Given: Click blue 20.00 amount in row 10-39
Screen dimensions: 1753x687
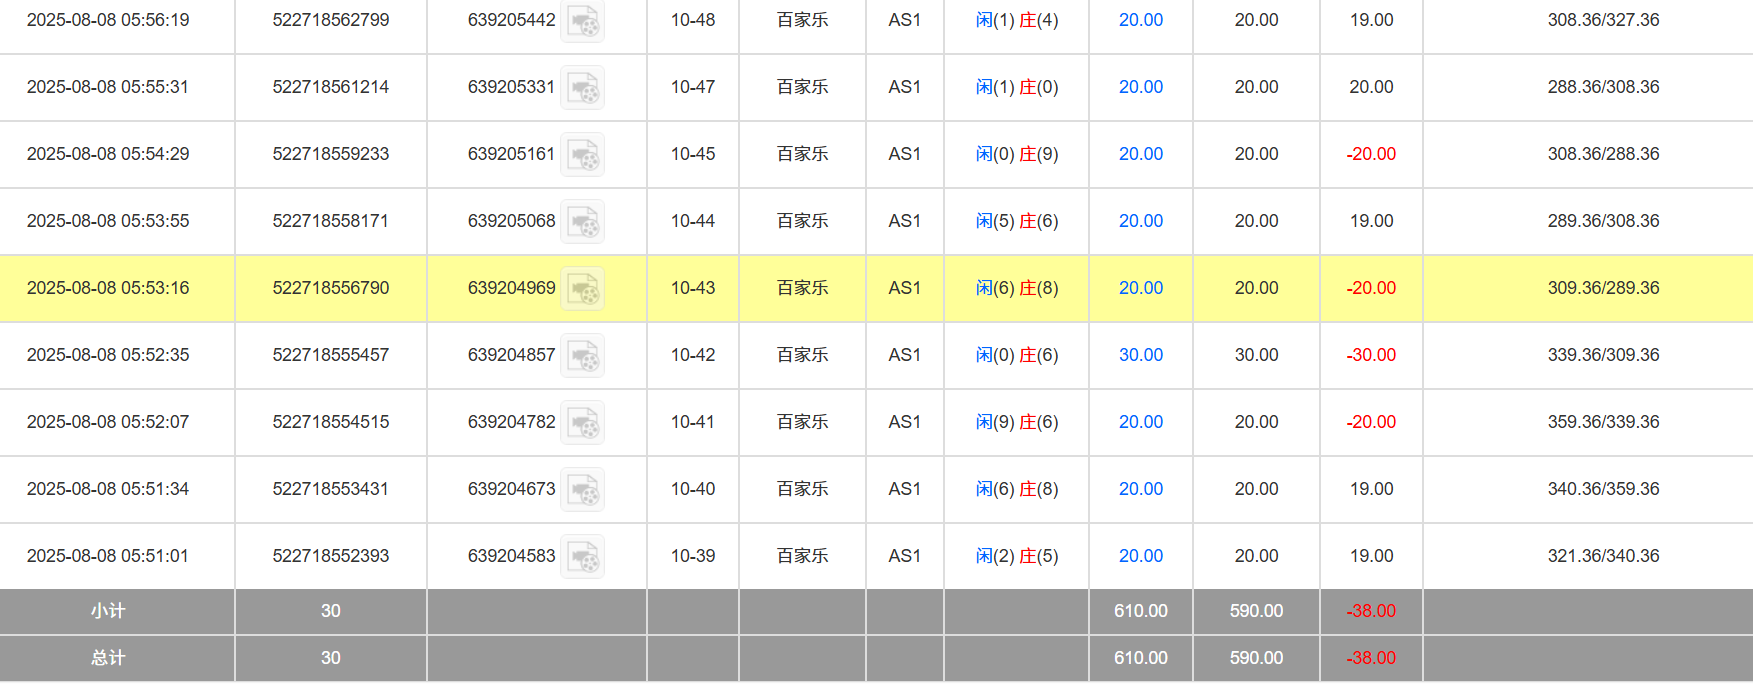Looking at the screenshot, I should click(1140, 556).
